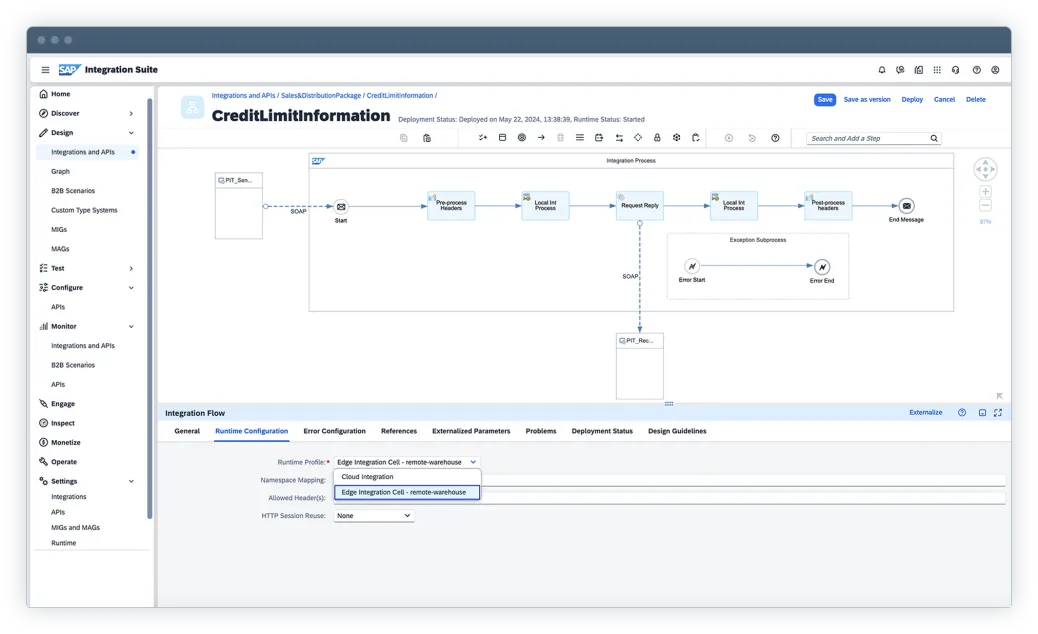The width and height of the screenshot is (1038, 634).
Task: Click the user profile icon at top right
Action: (994, 70)
